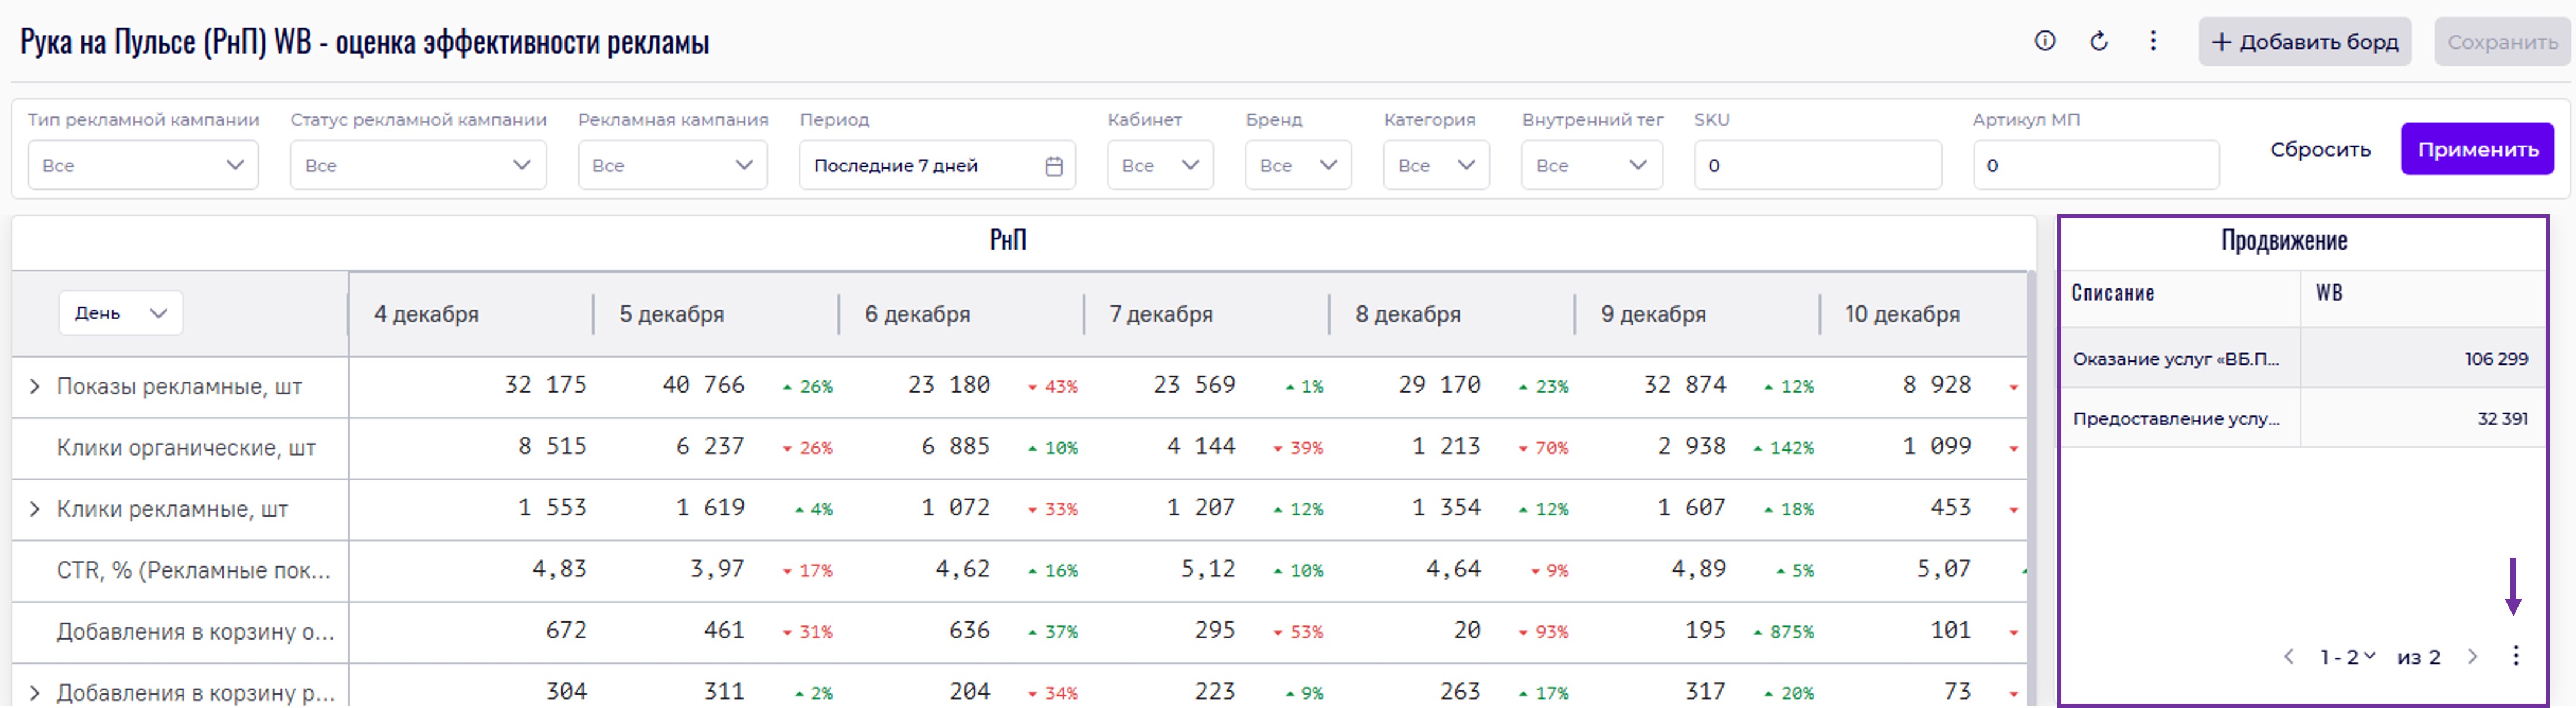This screenshot has height=708, width=2576.
Task: Expand the Клики рекламные row
Action: pyautogui.click(x=35, y=509)
